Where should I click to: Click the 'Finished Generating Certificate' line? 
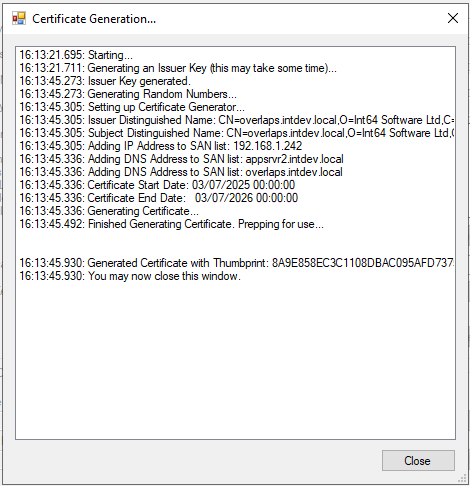pos(172,224)
